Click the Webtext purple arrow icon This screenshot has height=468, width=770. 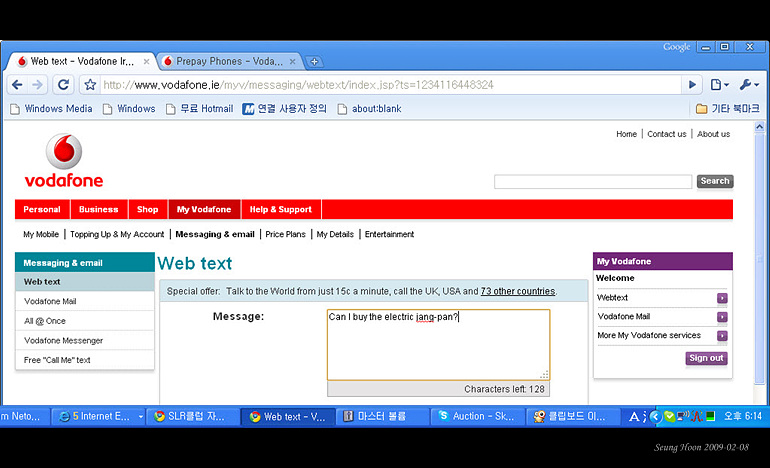pos(722,298)
